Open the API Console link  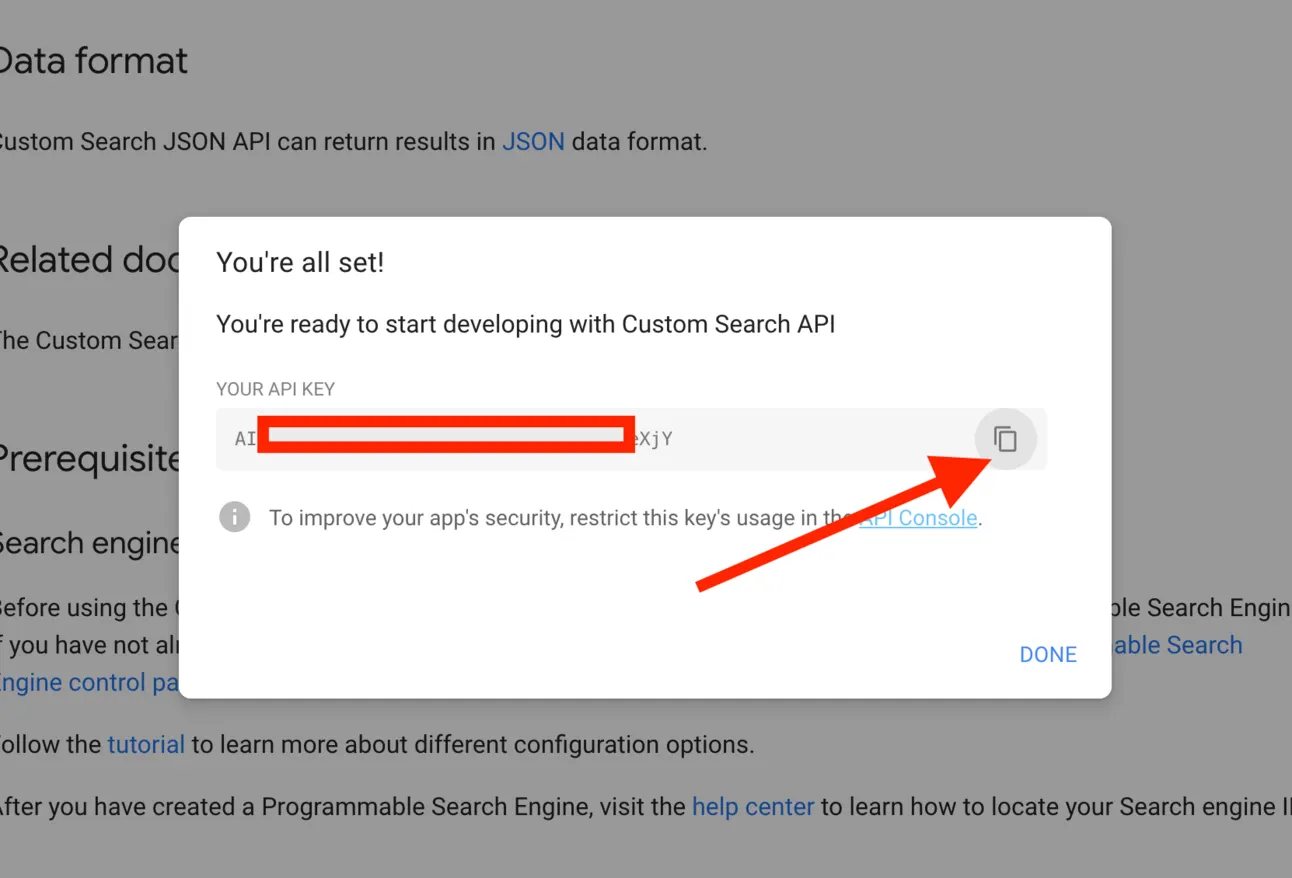(x=918, y=518)
